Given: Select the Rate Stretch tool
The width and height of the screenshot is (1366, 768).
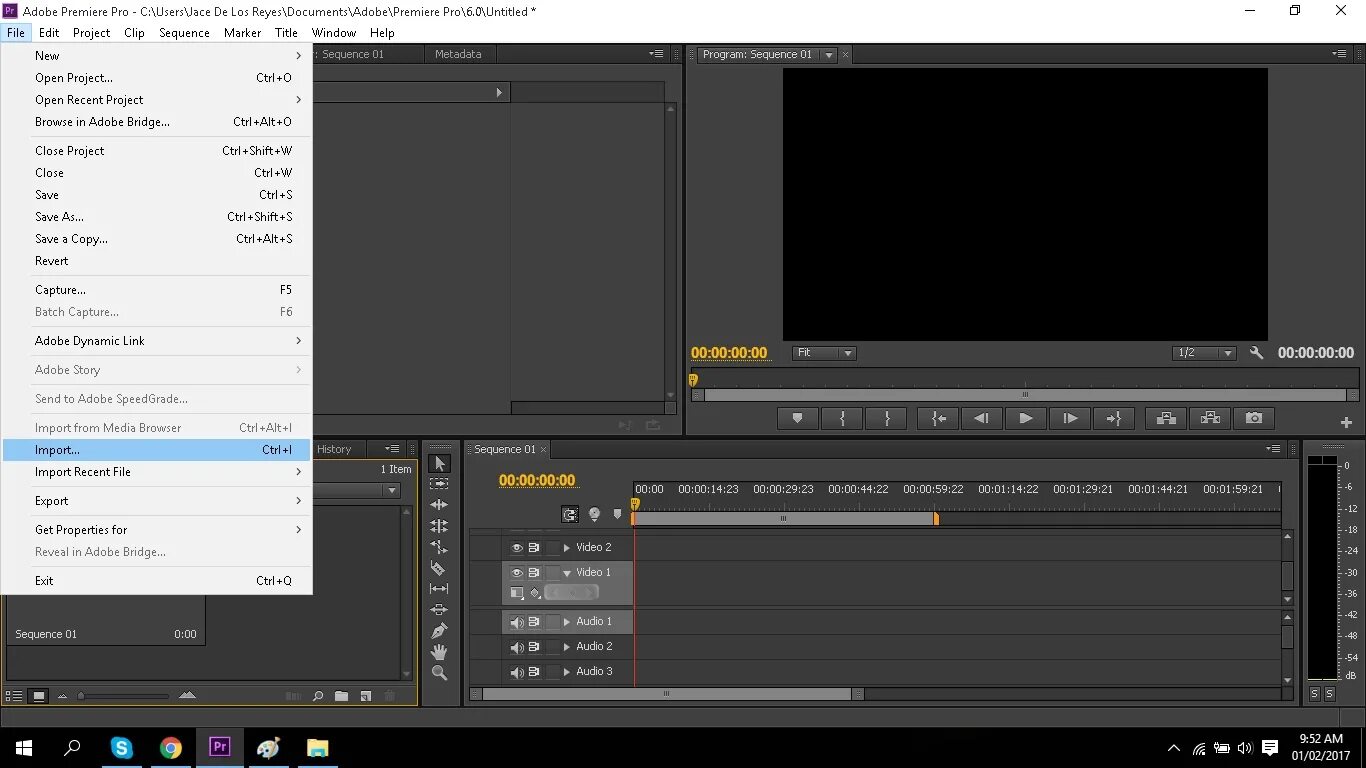Looking at the screenshot, I should [439, 547].
